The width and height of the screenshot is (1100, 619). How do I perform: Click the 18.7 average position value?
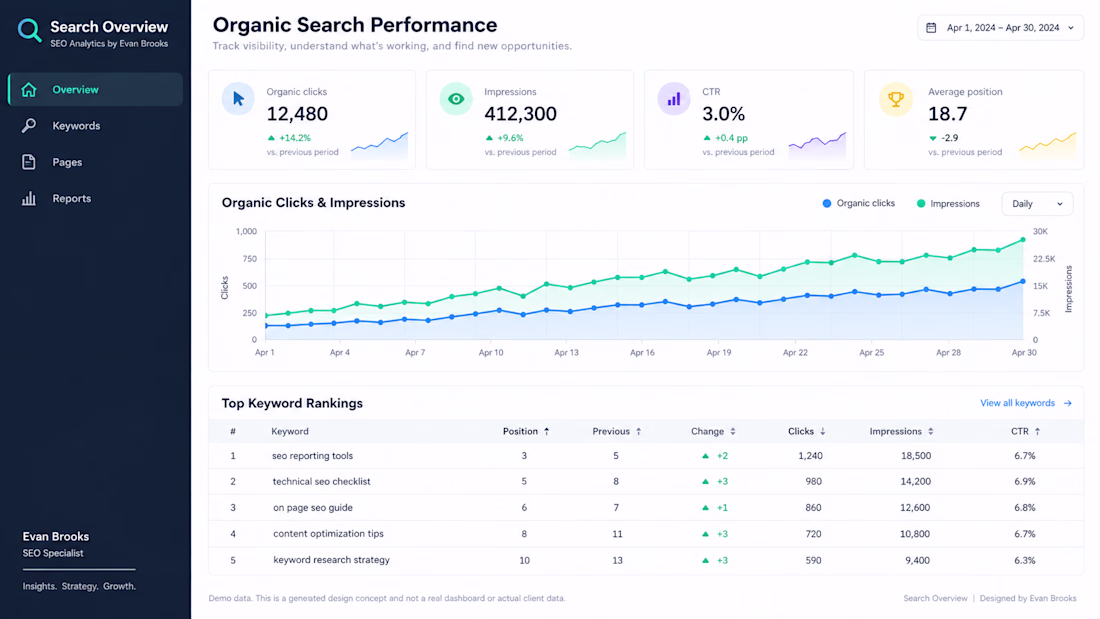tap(948, 114)
